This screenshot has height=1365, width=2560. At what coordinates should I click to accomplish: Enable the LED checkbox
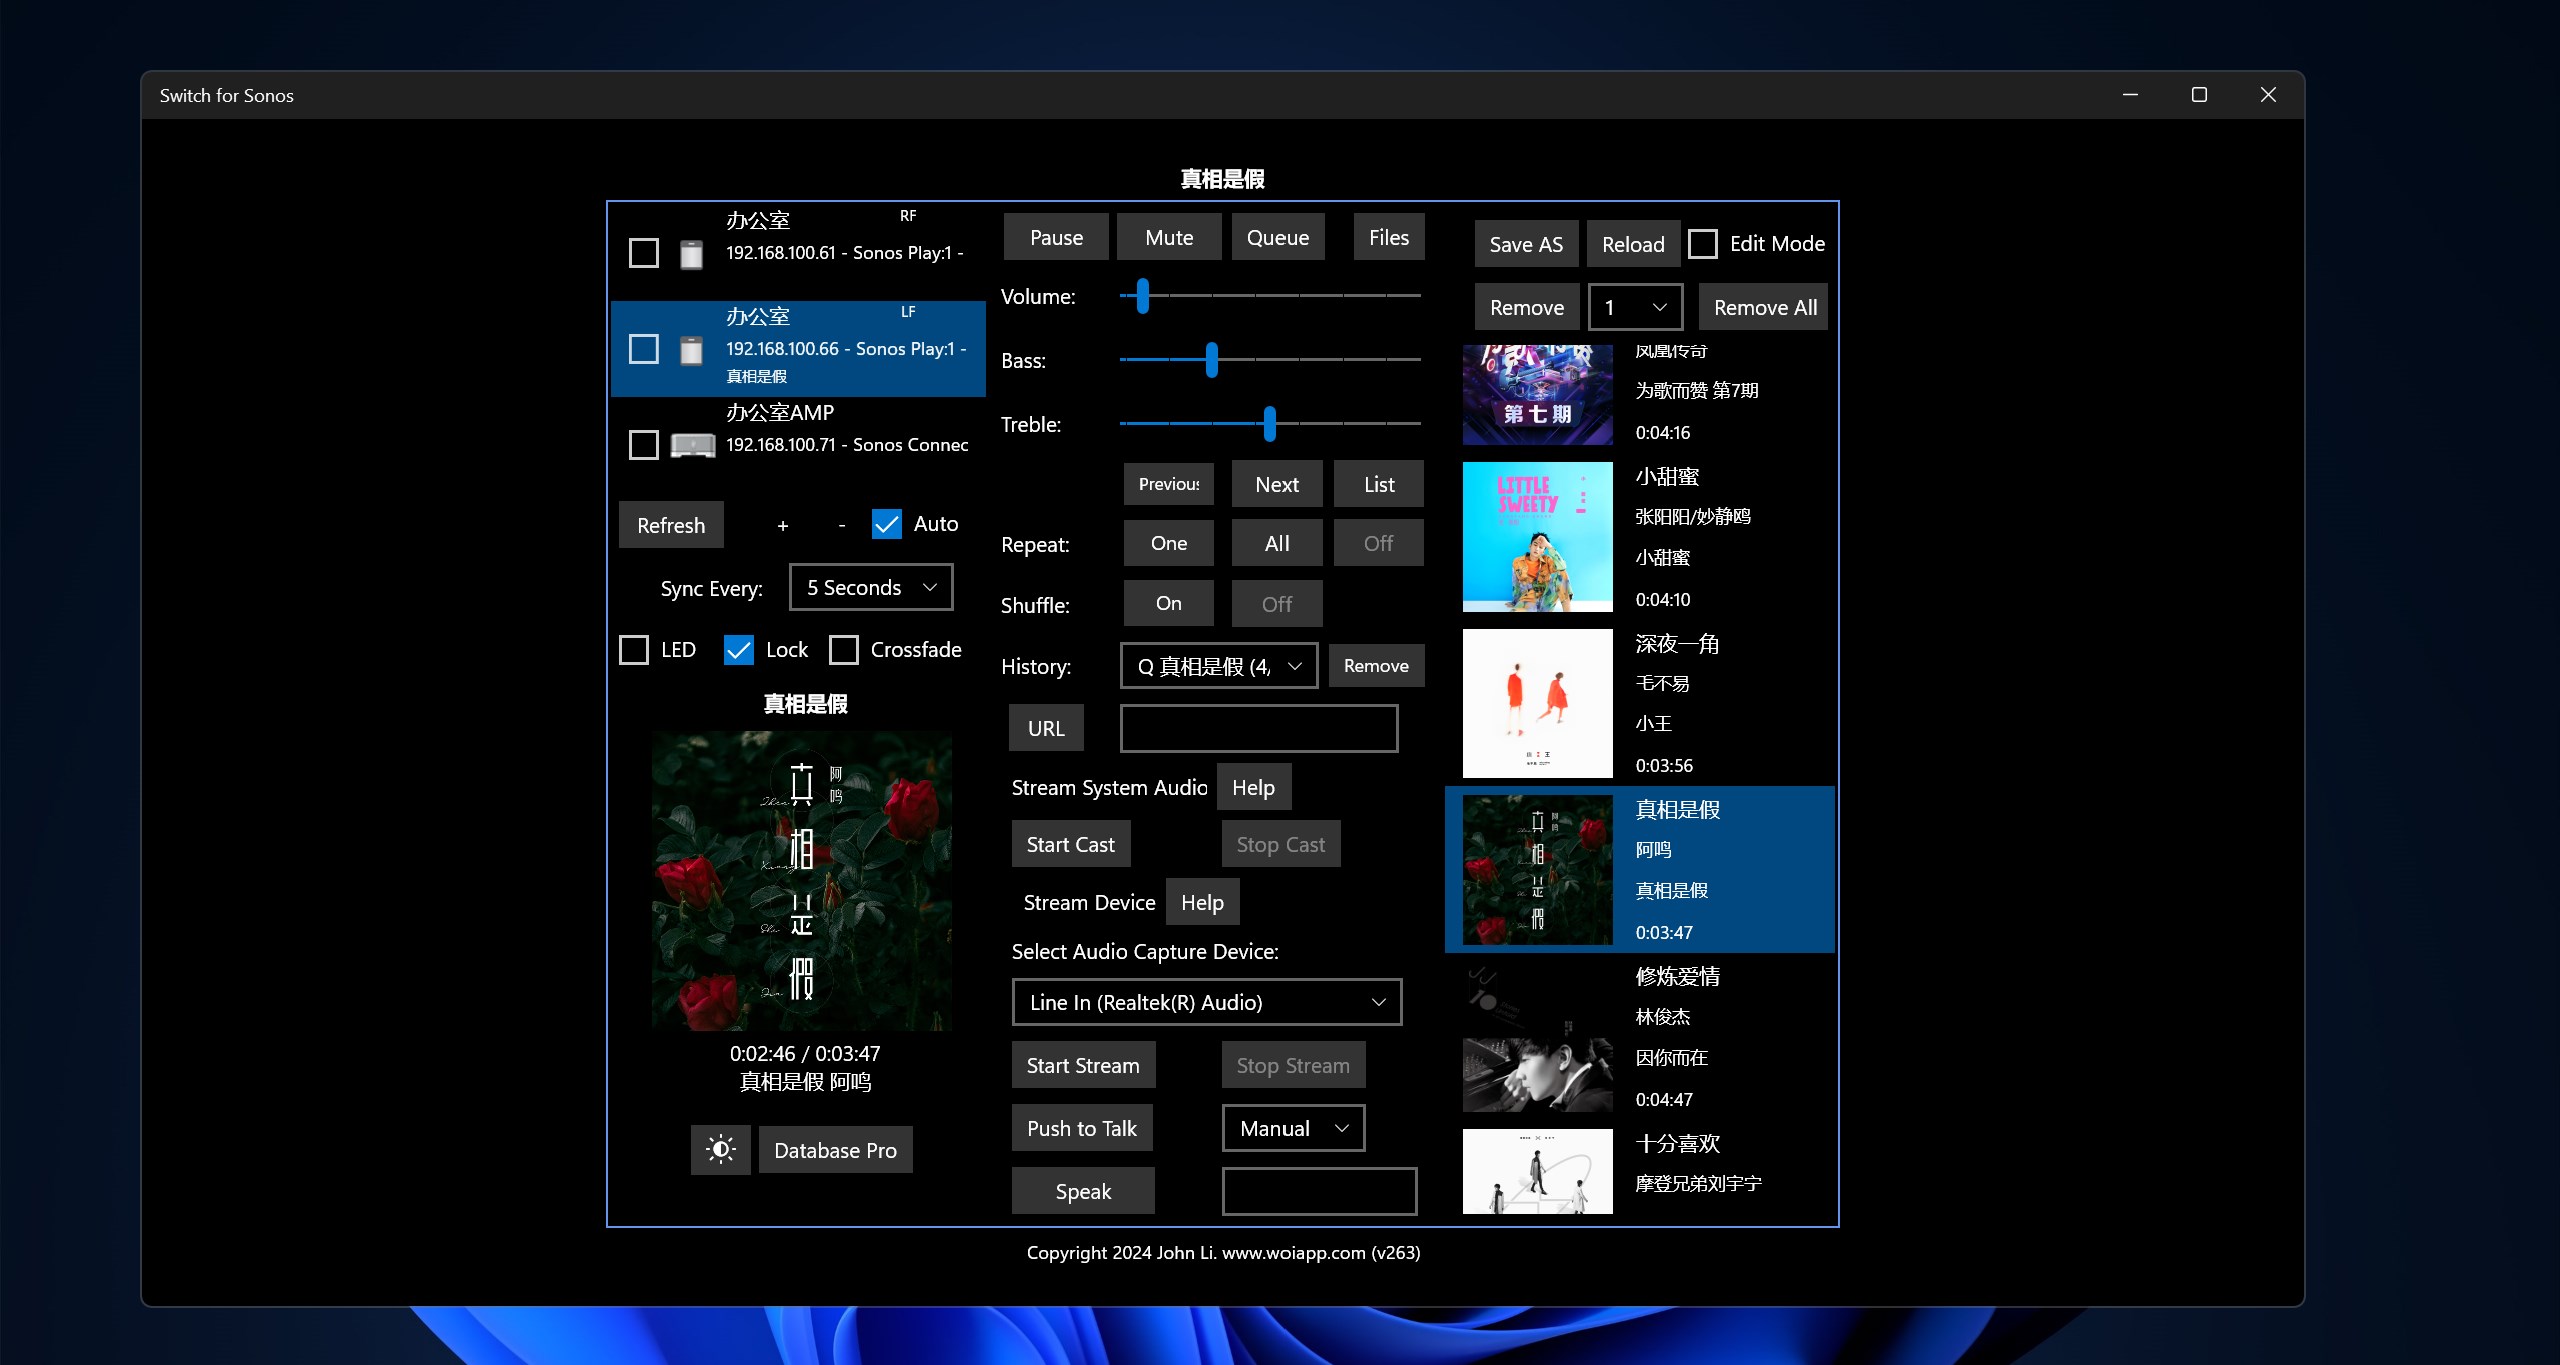[x=635, y=650]
